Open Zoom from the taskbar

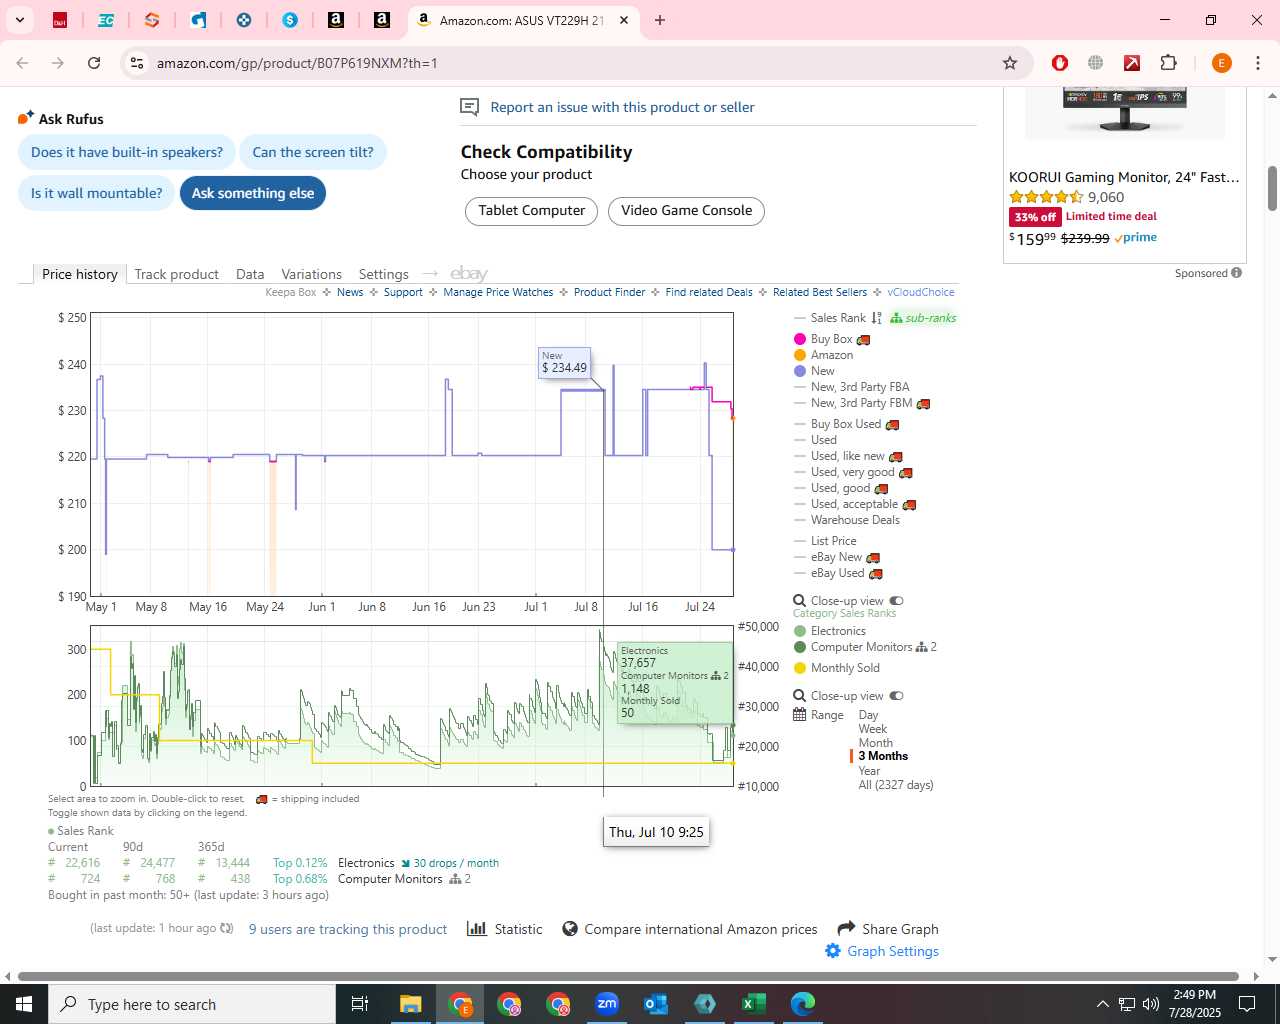pos(607,1004)
